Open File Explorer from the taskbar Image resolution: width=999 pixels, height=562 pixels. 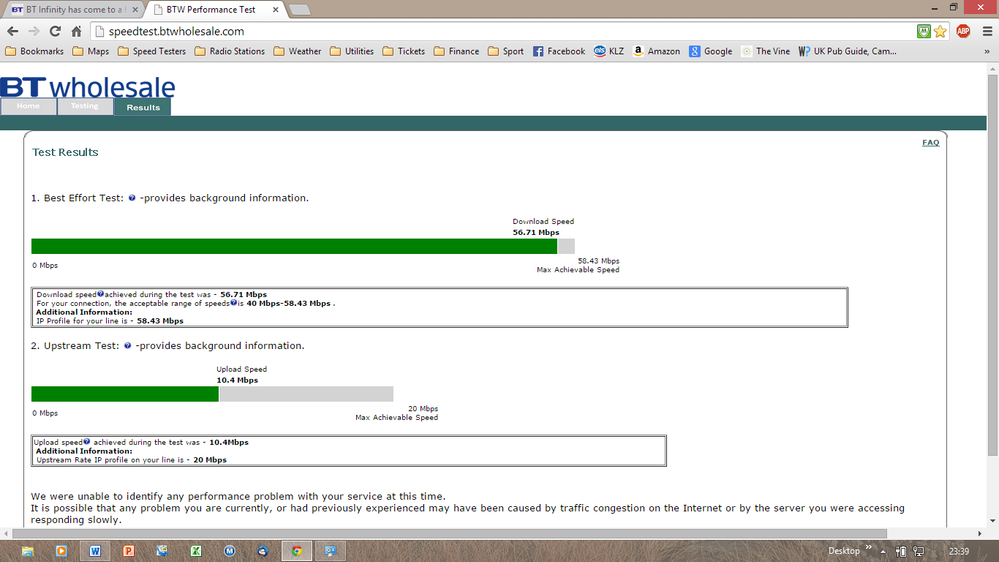[27, 551]
